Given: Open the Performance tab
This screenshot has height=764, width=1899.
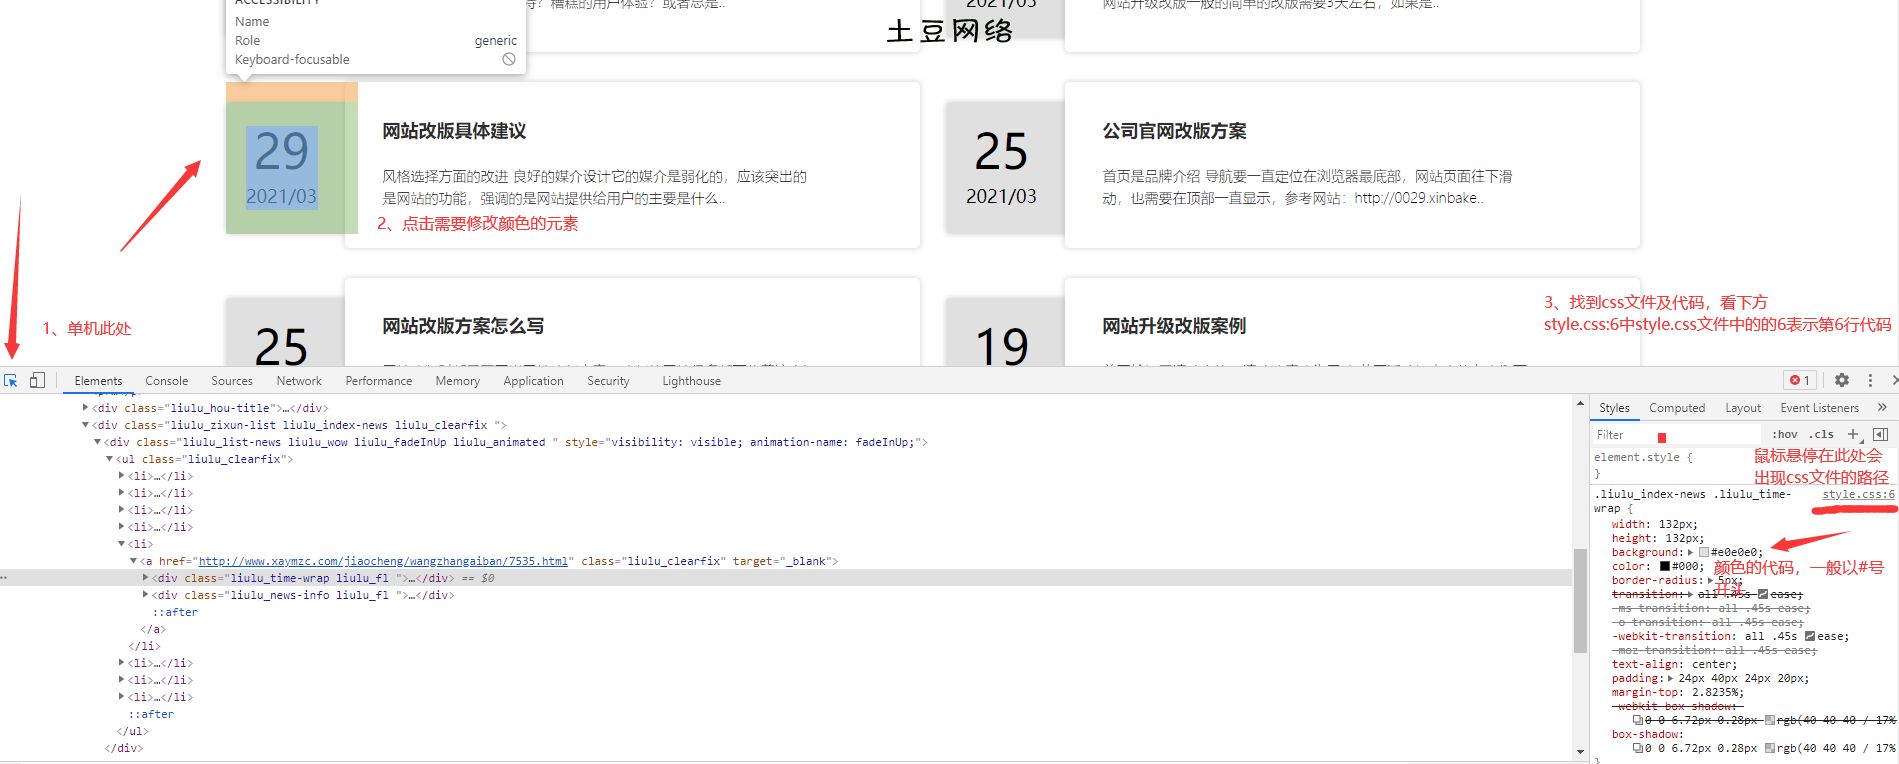Looking at the screenshot, I should 379,381.
